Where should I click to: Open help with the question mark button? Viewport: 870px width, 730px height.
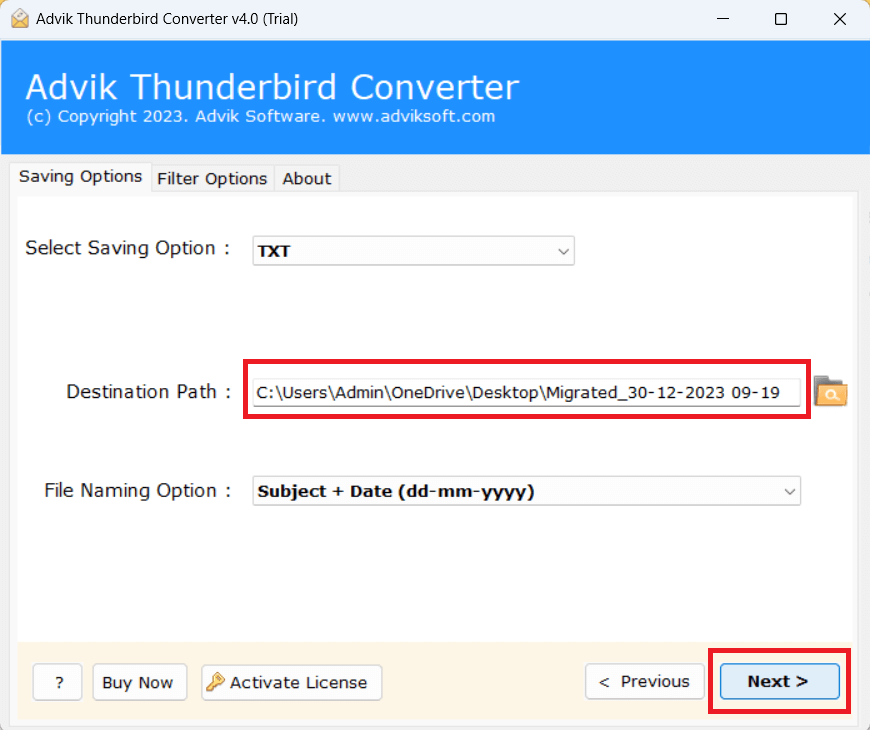tap(58, 682)
